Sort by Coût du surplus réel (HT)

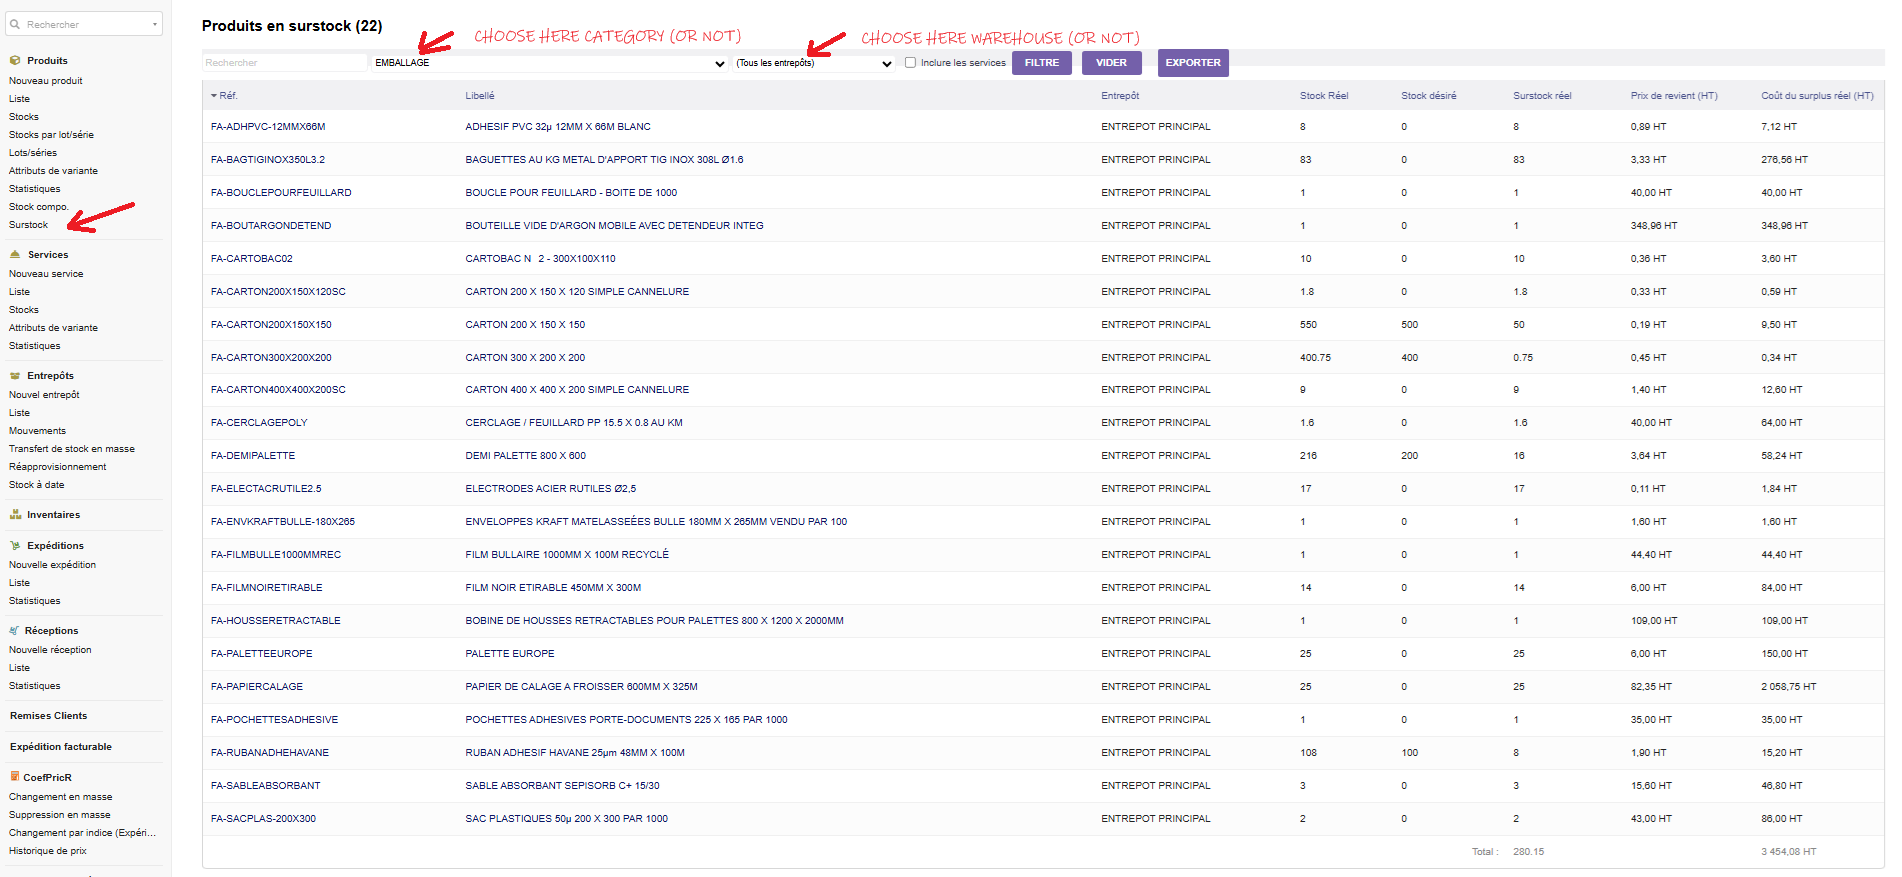click(1818, 96)
